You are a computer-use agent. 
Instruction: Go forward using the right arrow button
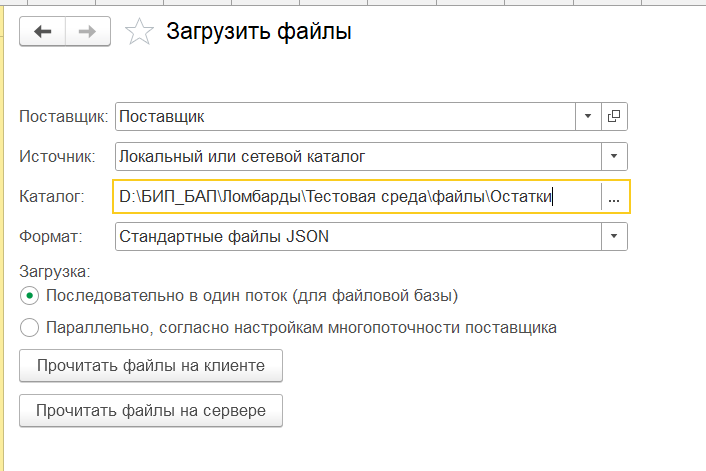[88, 32]
